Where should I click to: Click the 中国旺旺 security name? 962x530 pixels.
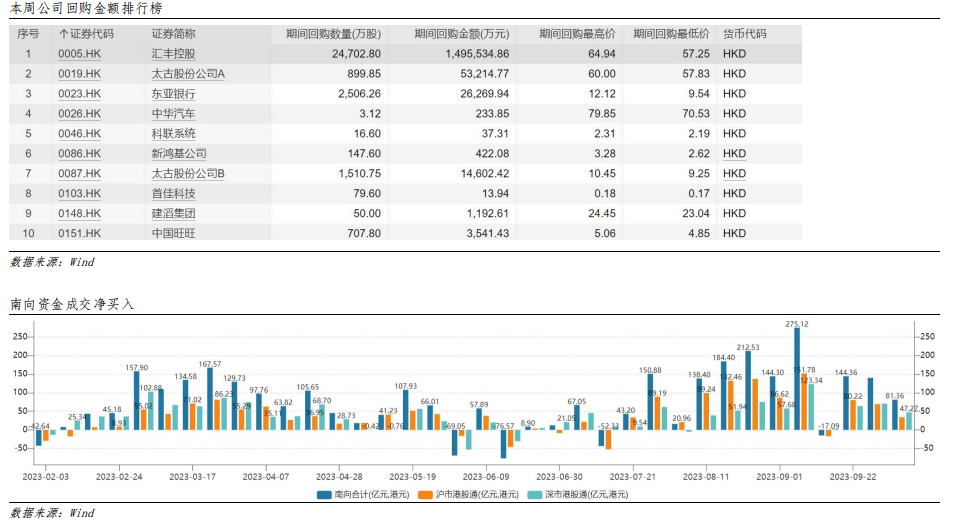coord(174,233)
